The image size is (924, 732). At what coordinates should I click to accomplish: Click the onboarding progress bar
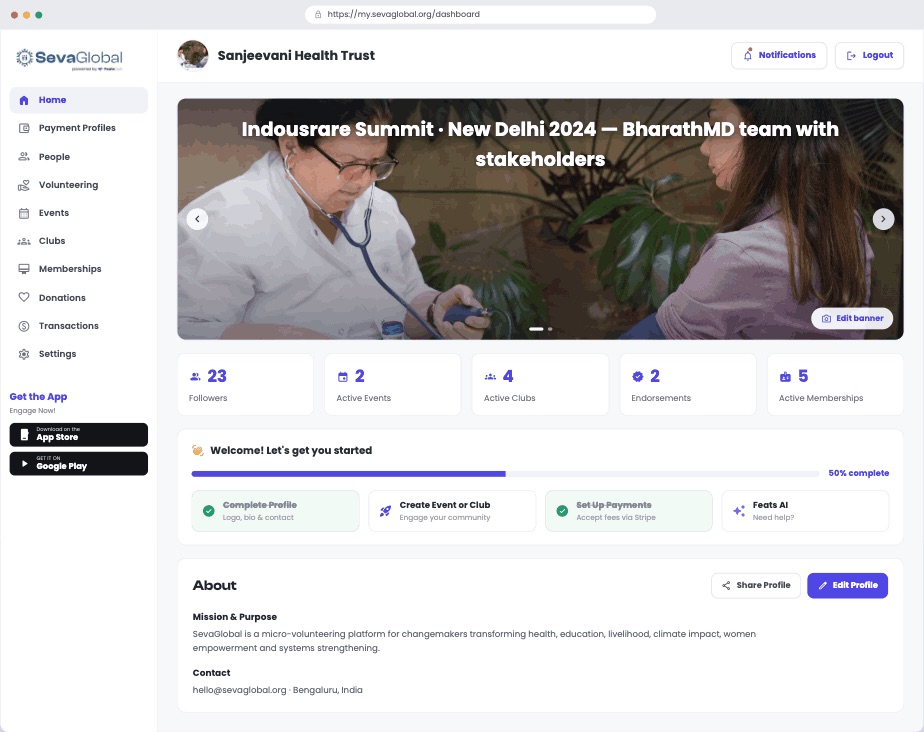pos(505,474)
